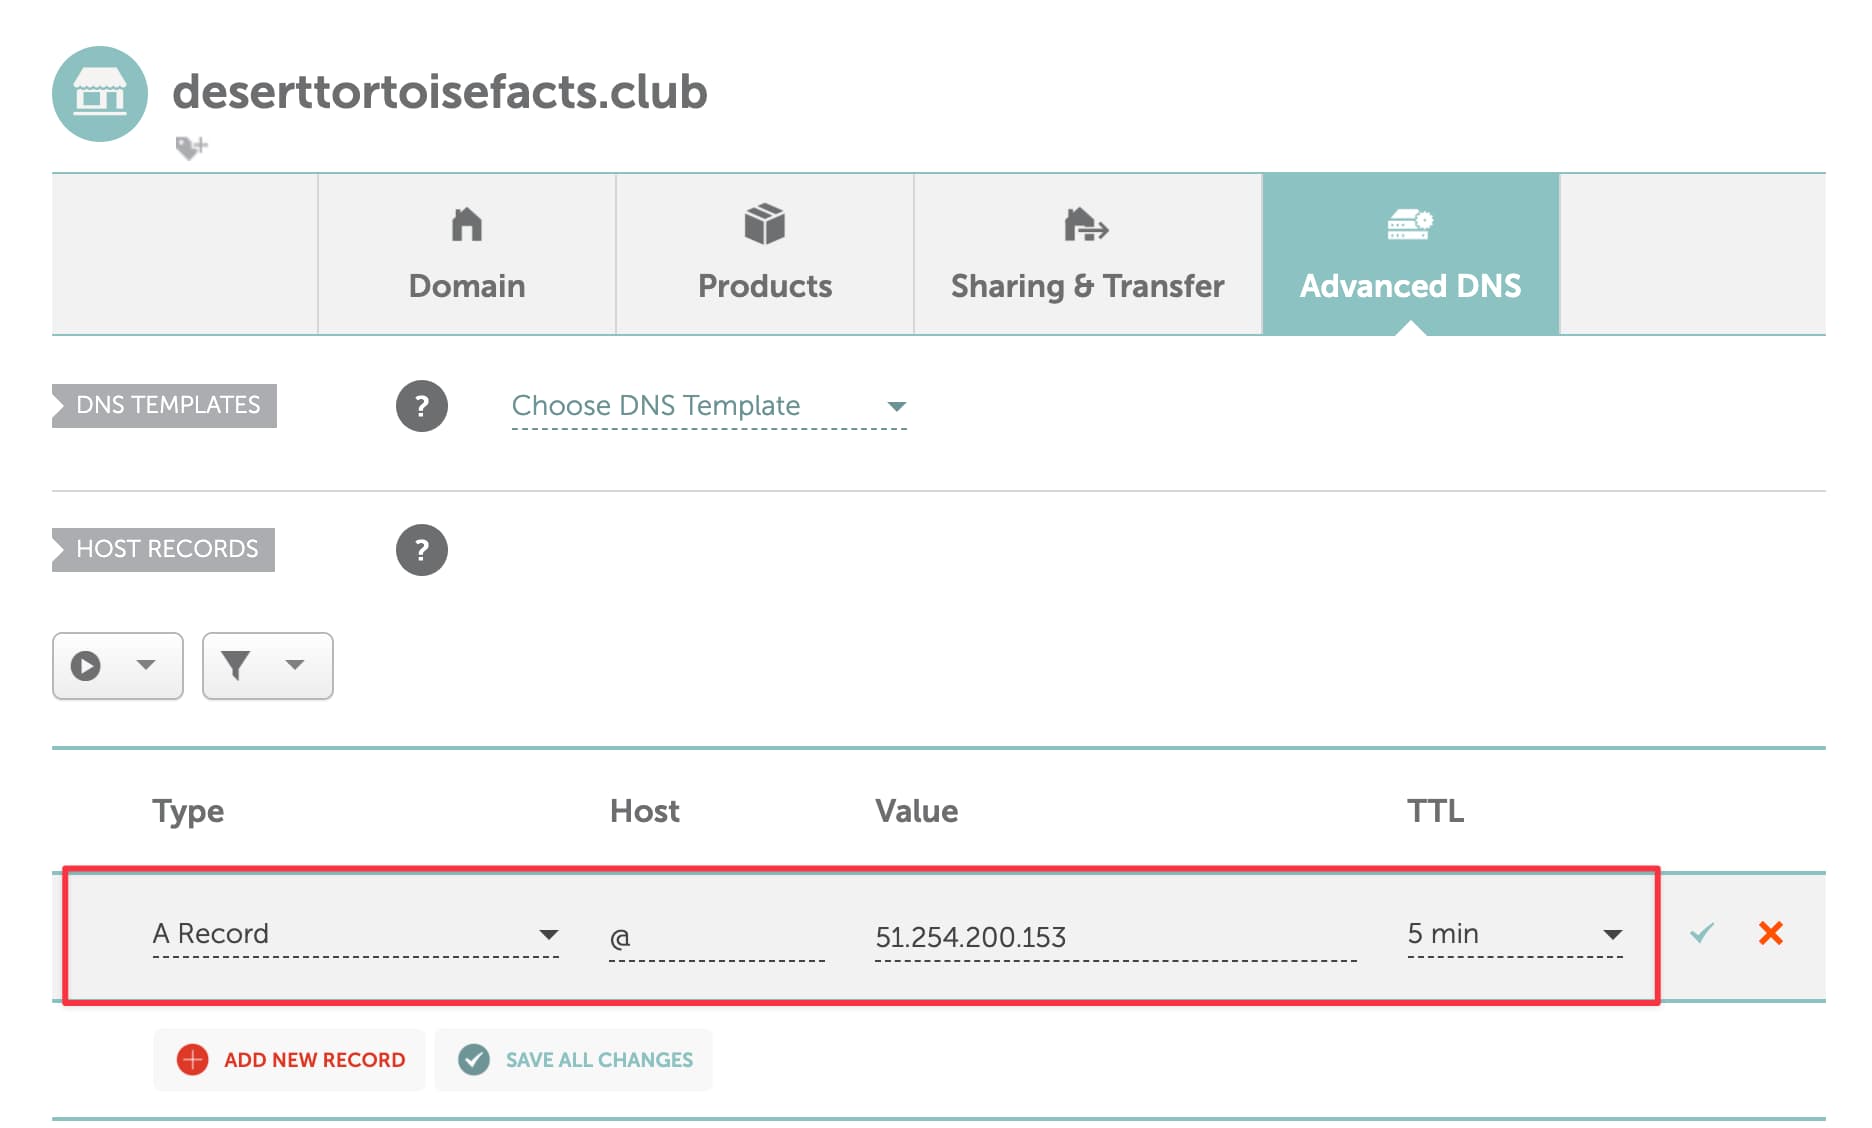The image size is (1872, 1128).
Task: Expand the A Record type dropdown
Action: [355, 934]
